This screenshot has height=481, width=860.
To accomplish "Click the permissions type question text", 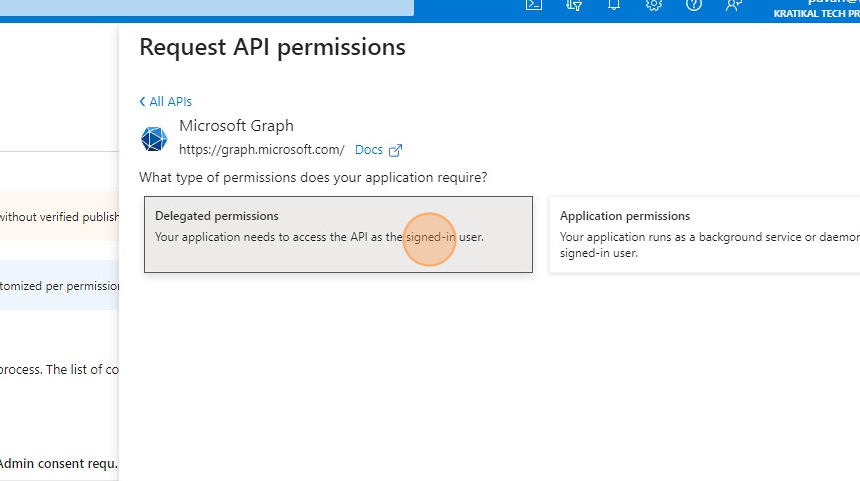I will coord(313,178).
